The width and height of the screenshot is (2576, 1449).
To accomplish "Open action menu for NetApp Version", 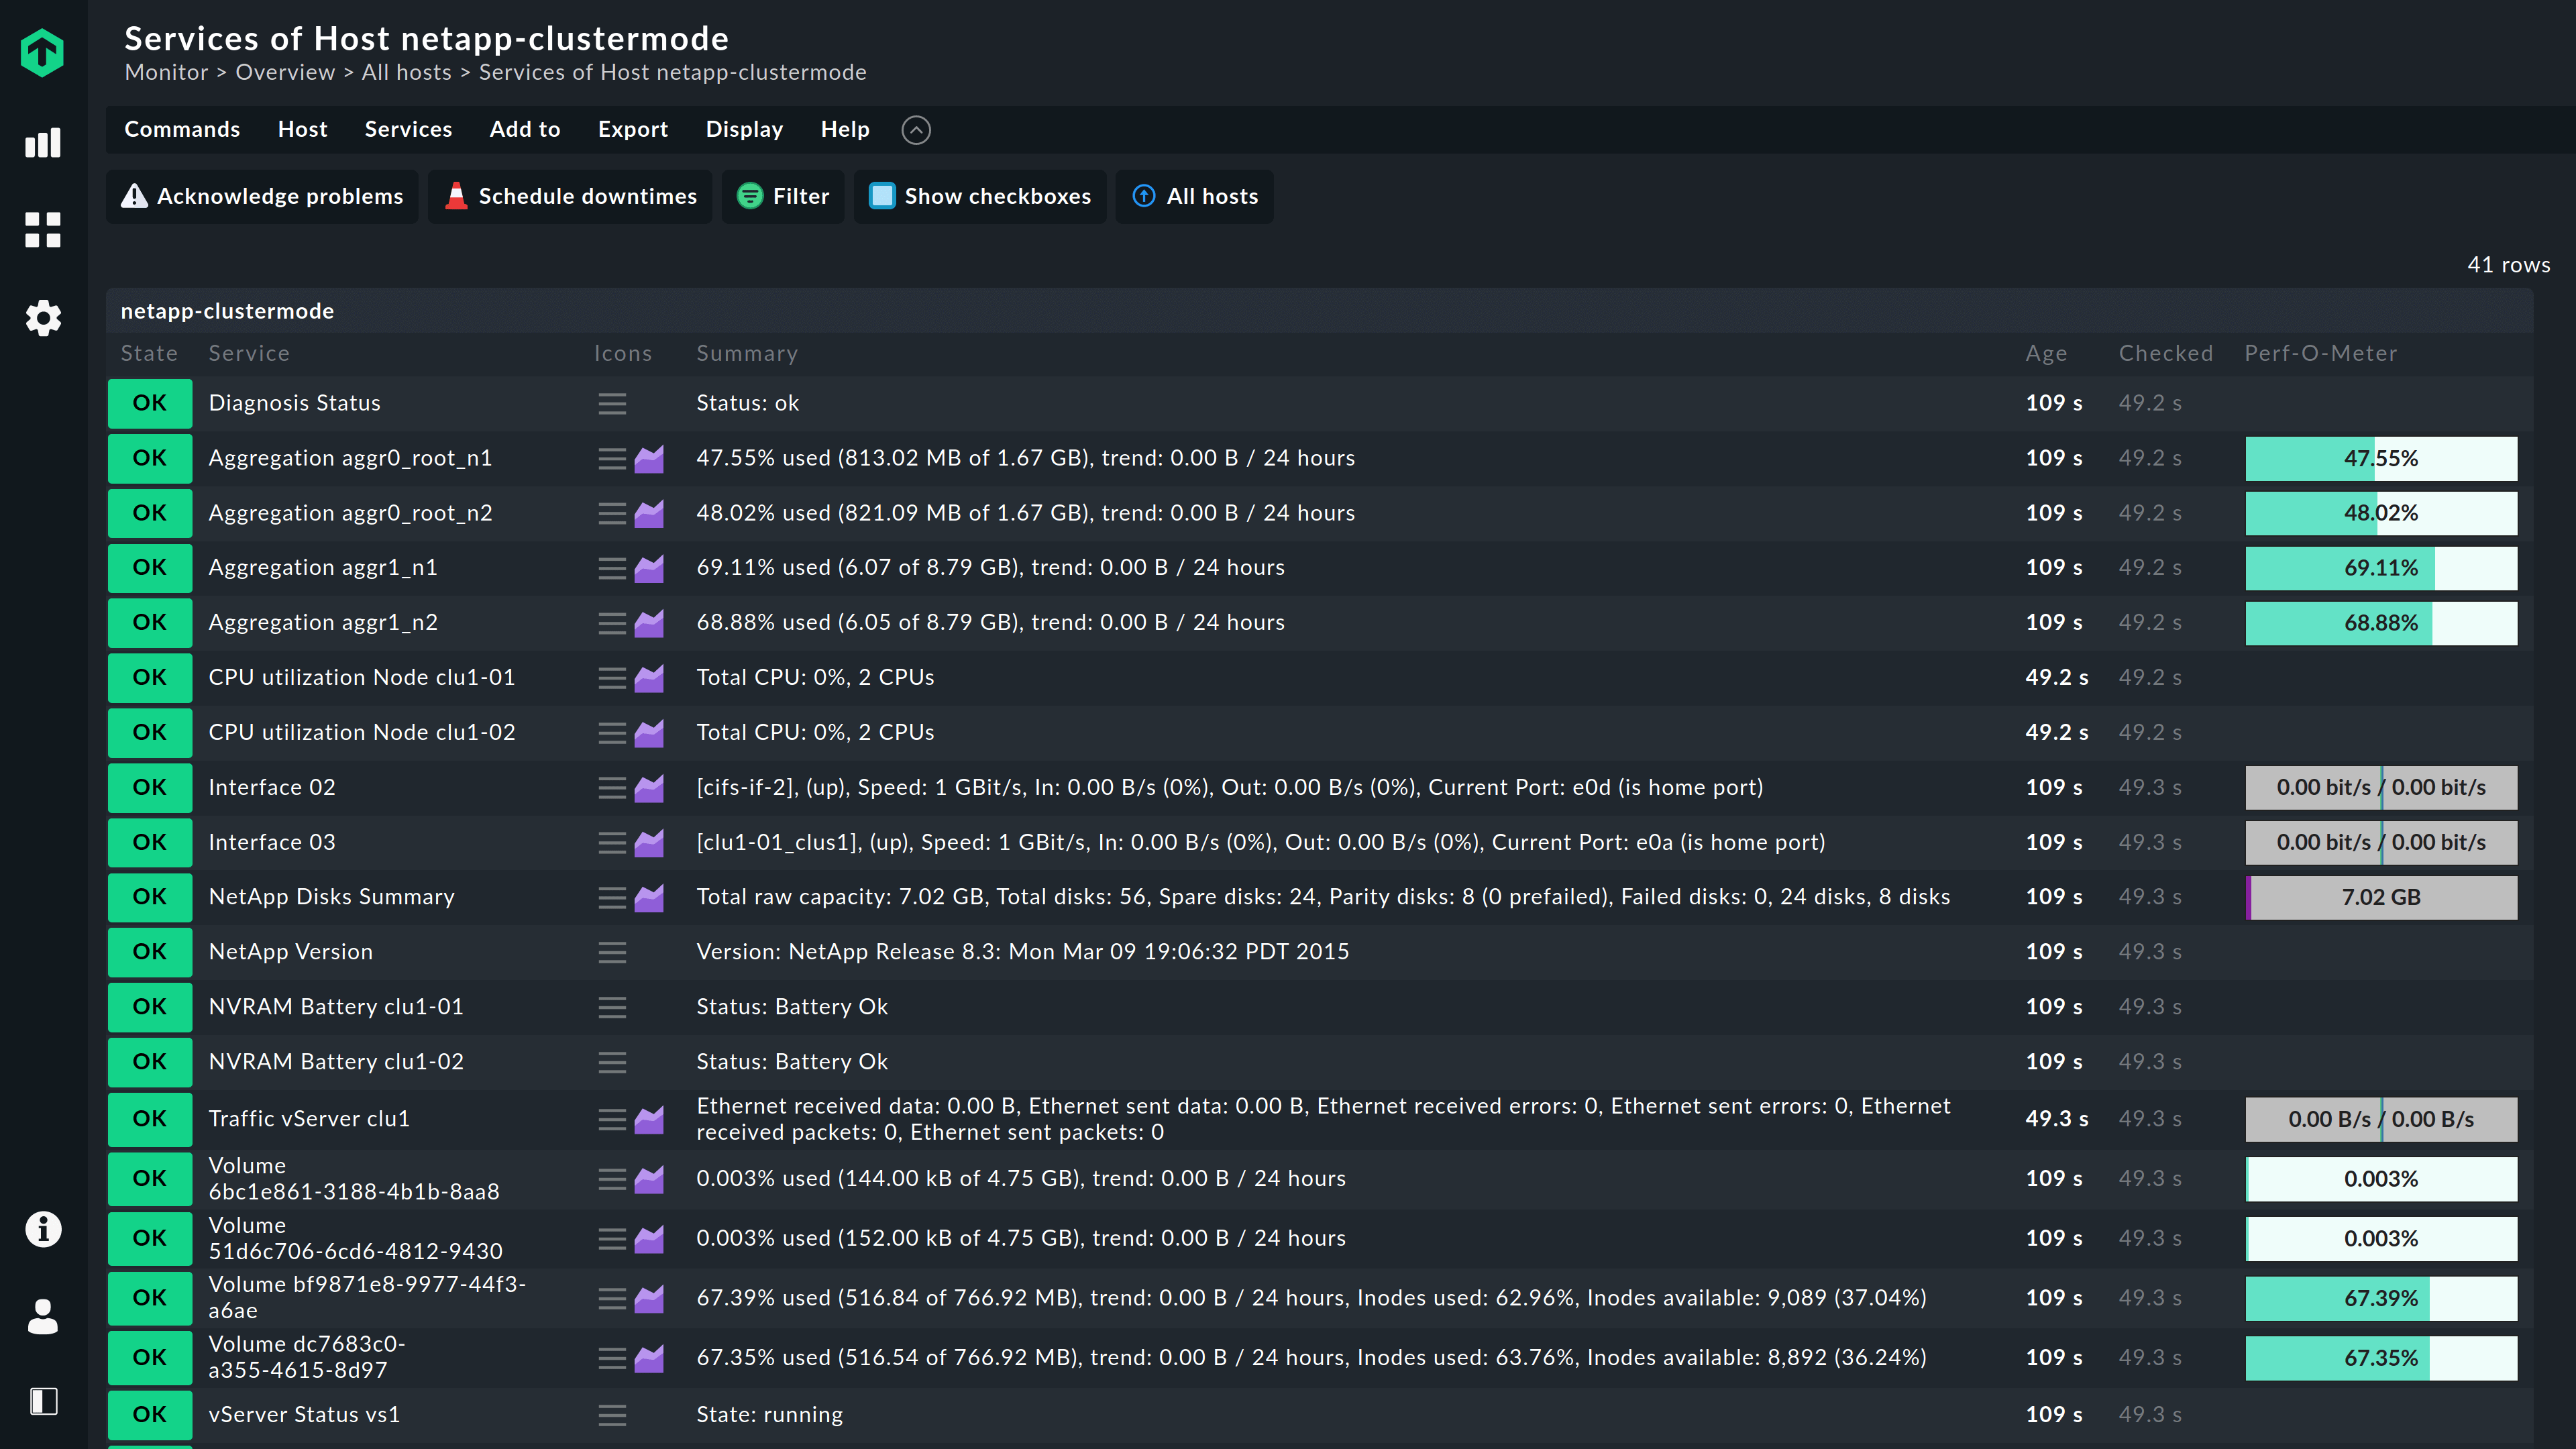I will click(612, 952).
